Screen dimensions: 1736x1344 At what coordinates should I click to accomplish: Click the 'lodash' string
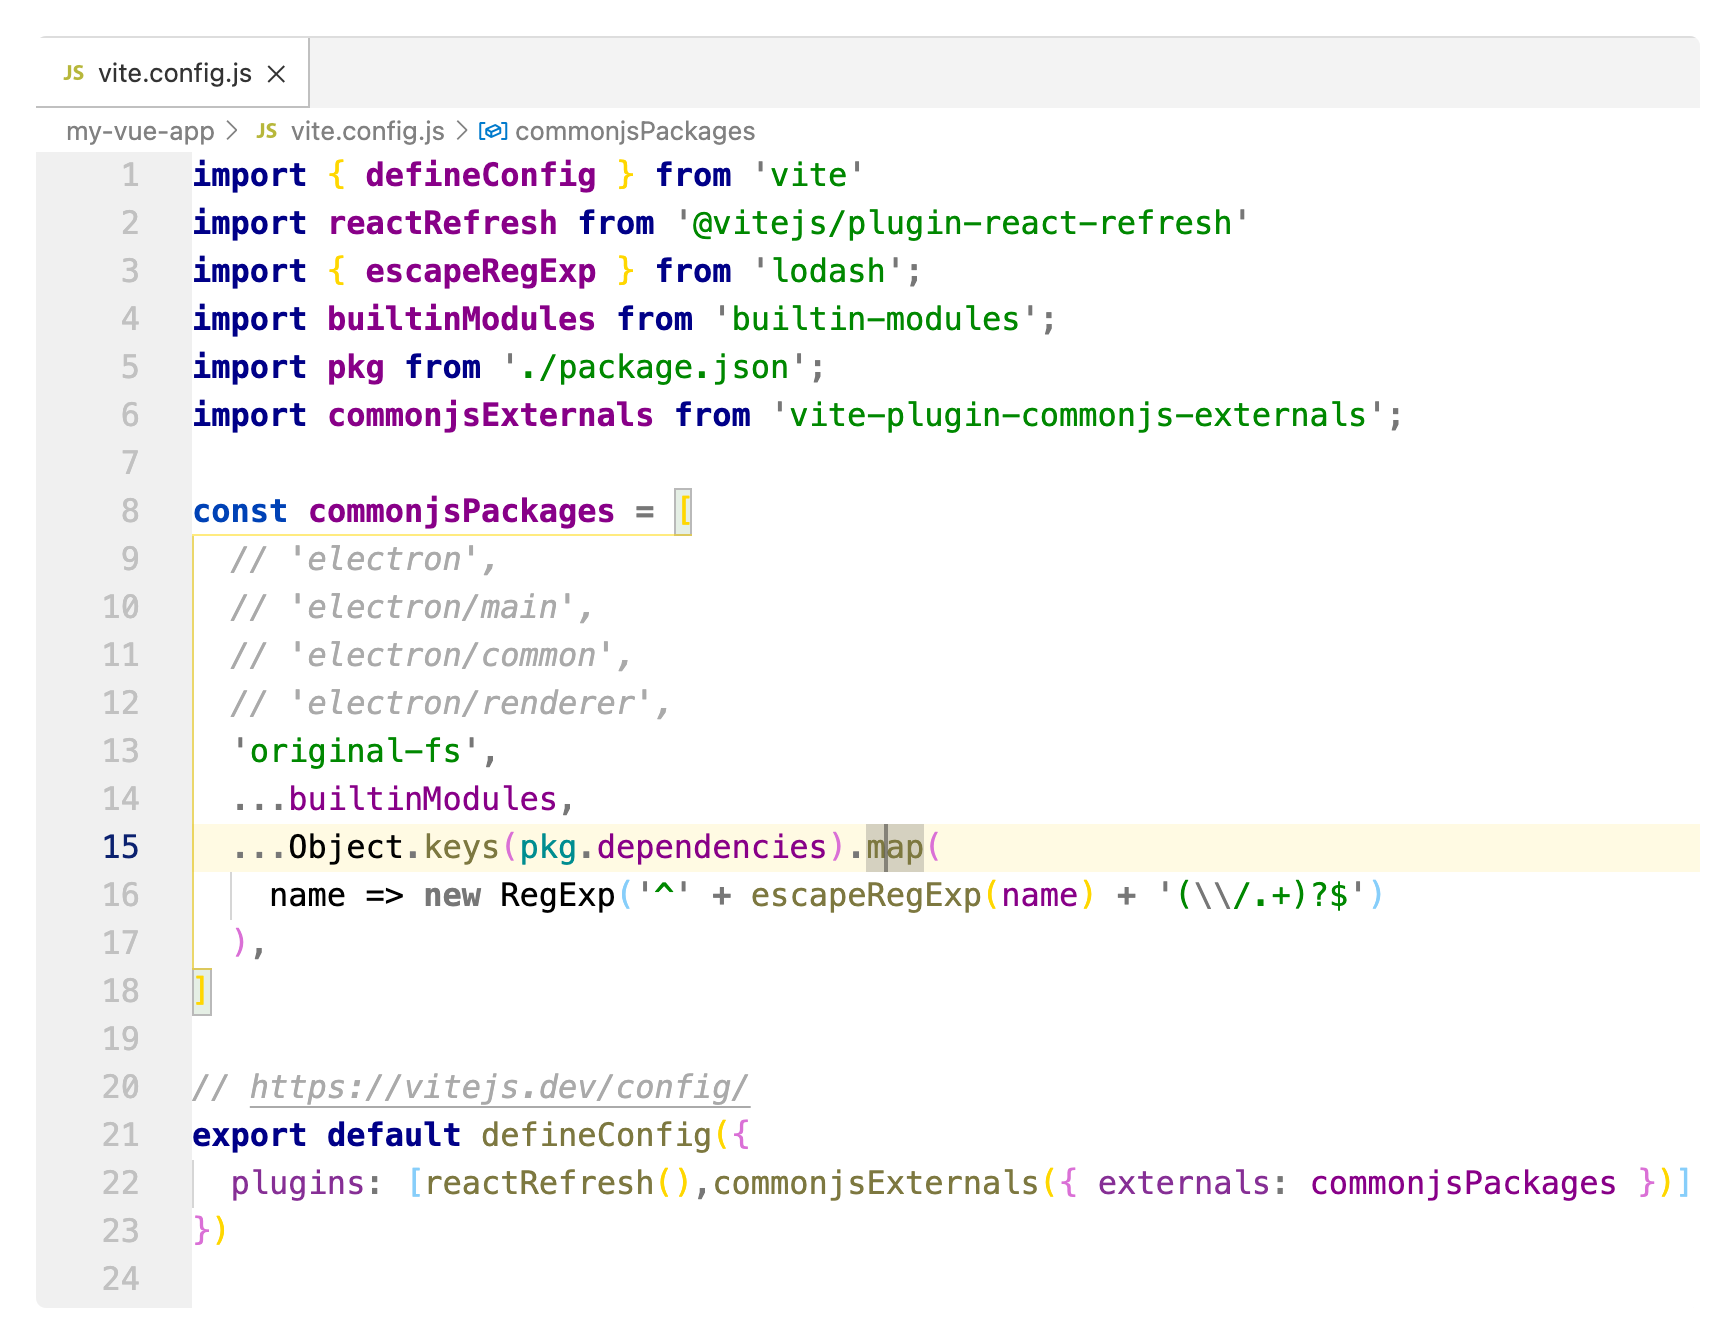[x=827, y=271]
